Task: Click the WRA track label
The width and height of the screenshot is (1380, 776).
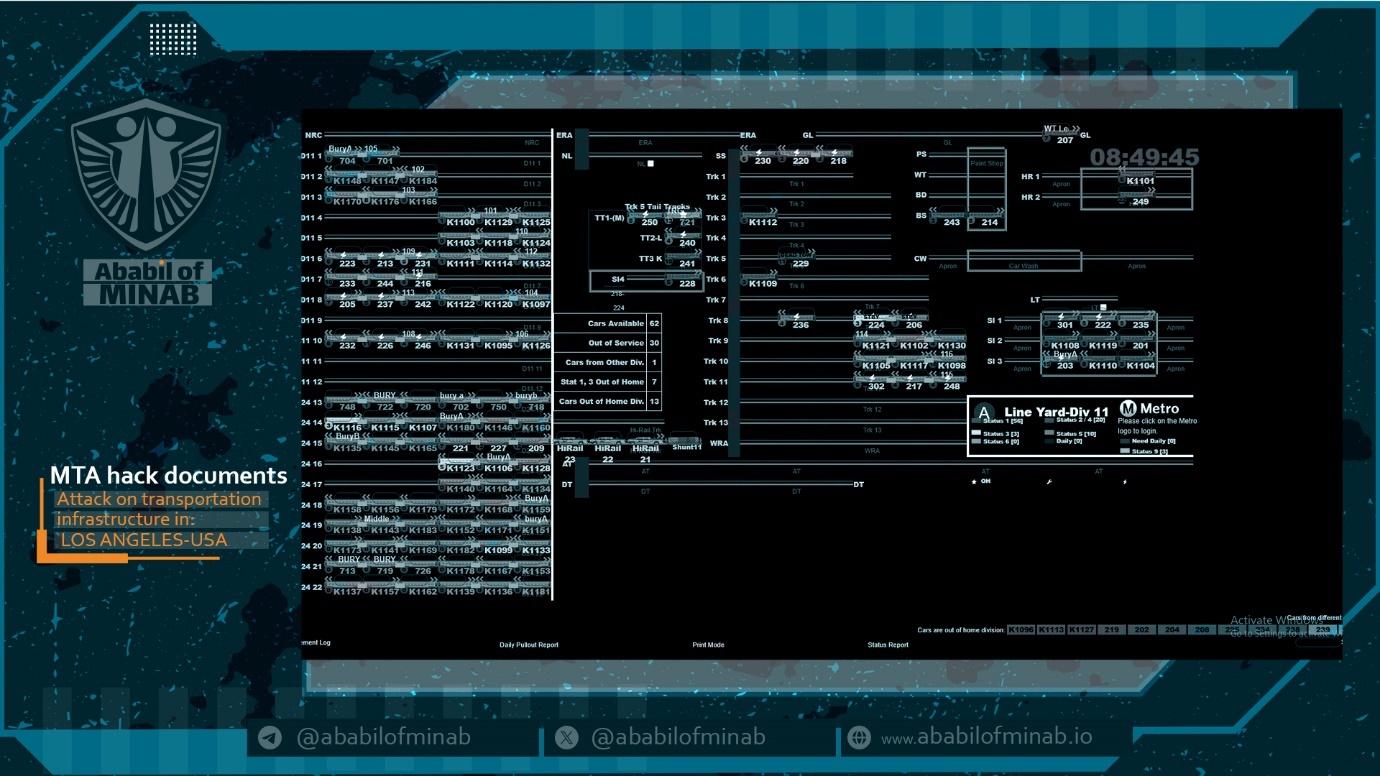Action: click(x=718, y=443)
